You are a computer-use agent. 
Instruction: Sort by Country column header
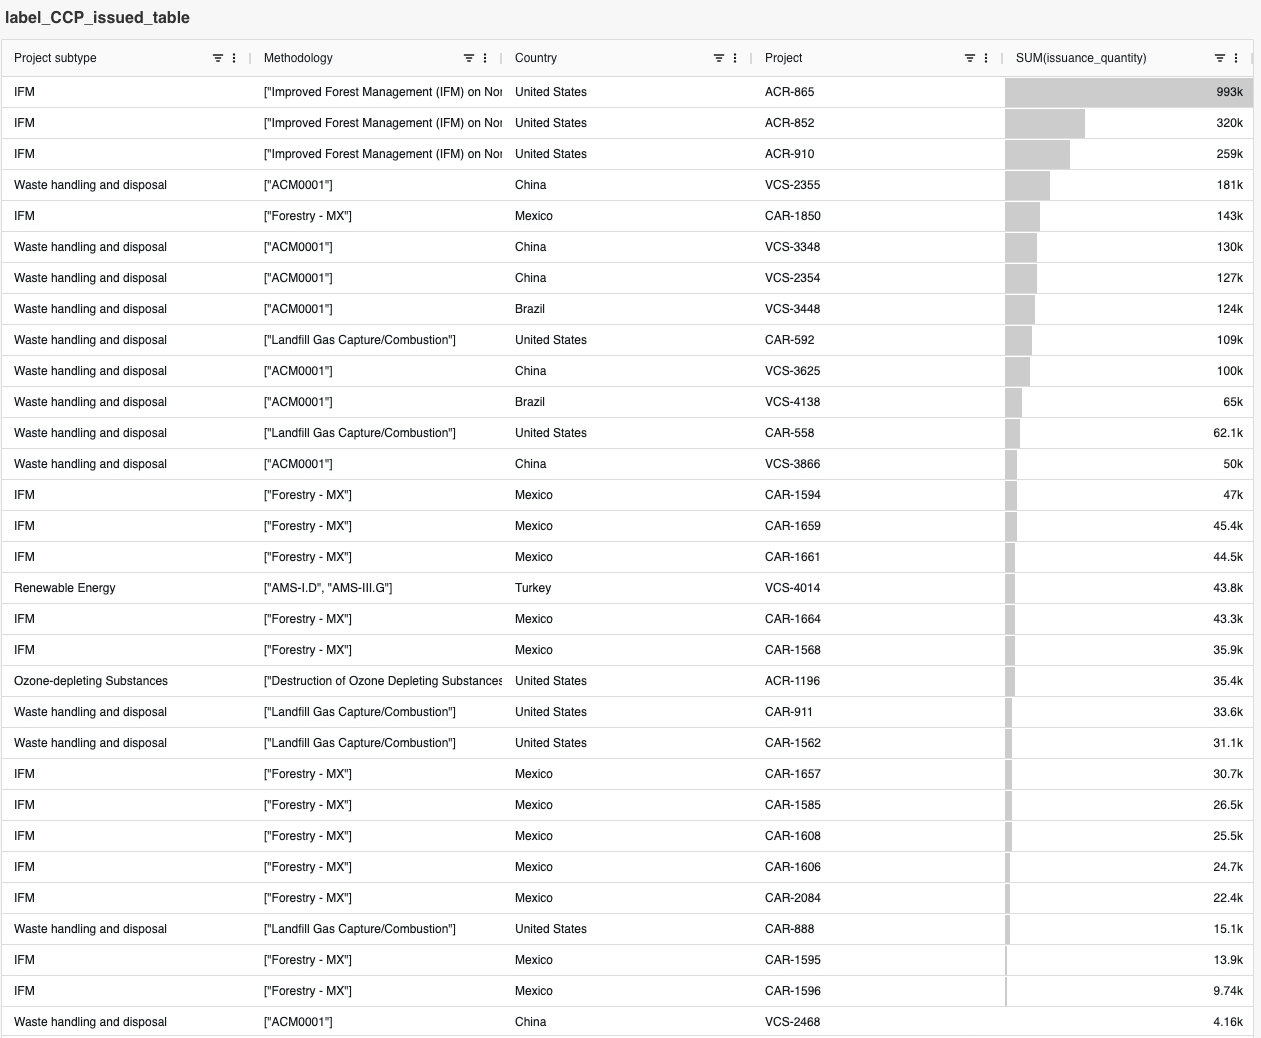point(536,58)
